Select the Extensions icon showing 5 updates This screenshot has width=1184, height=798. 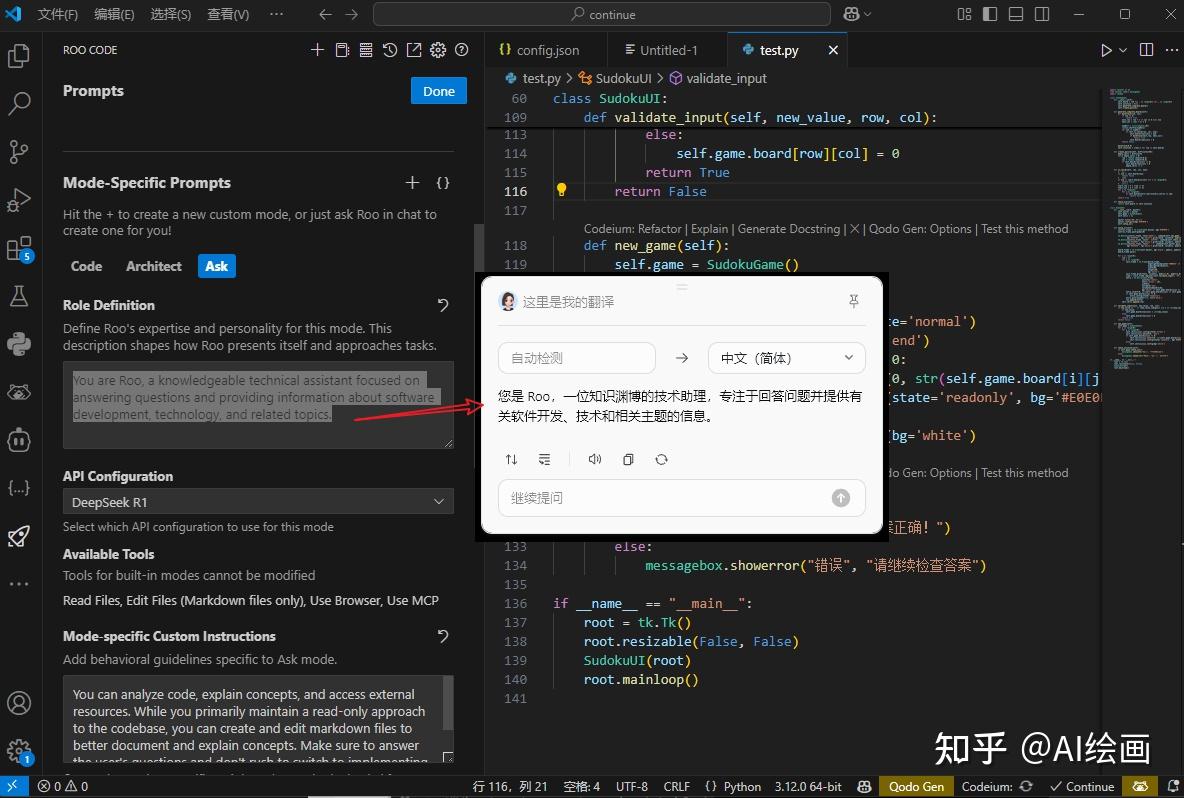point(19,247)
